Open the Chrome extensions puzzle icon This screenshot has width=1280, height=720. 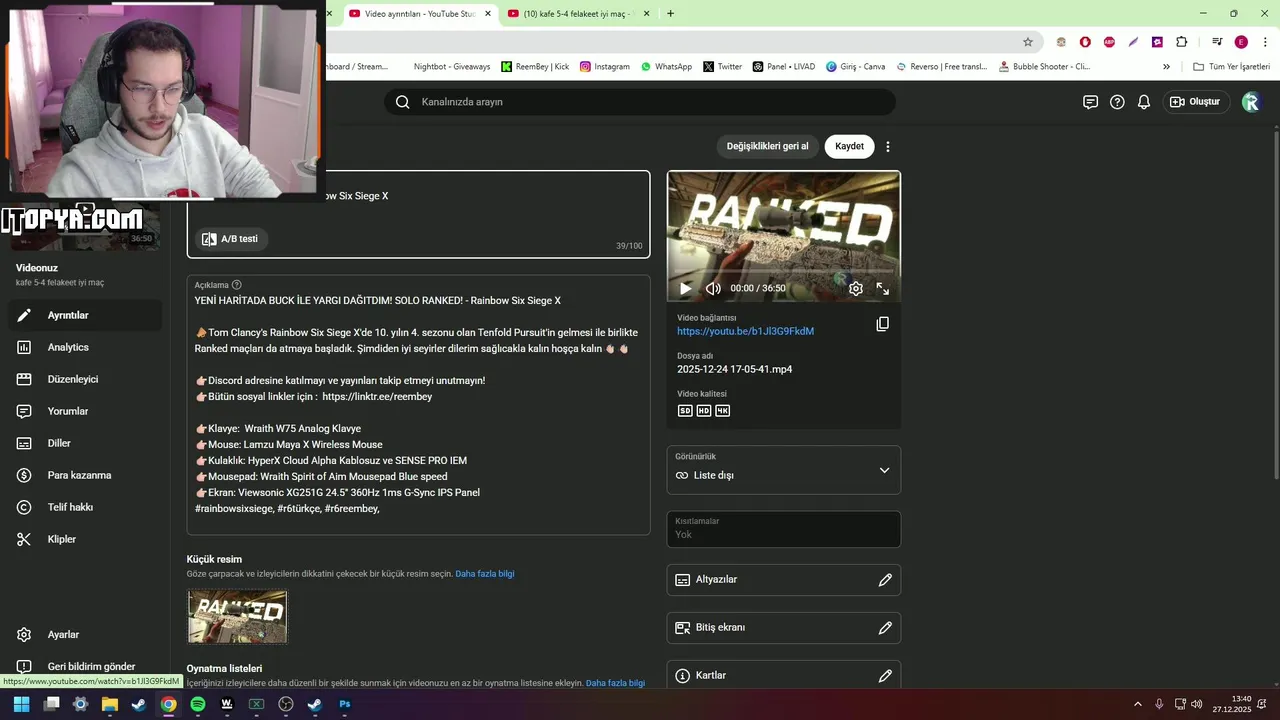coord(1181,42)
